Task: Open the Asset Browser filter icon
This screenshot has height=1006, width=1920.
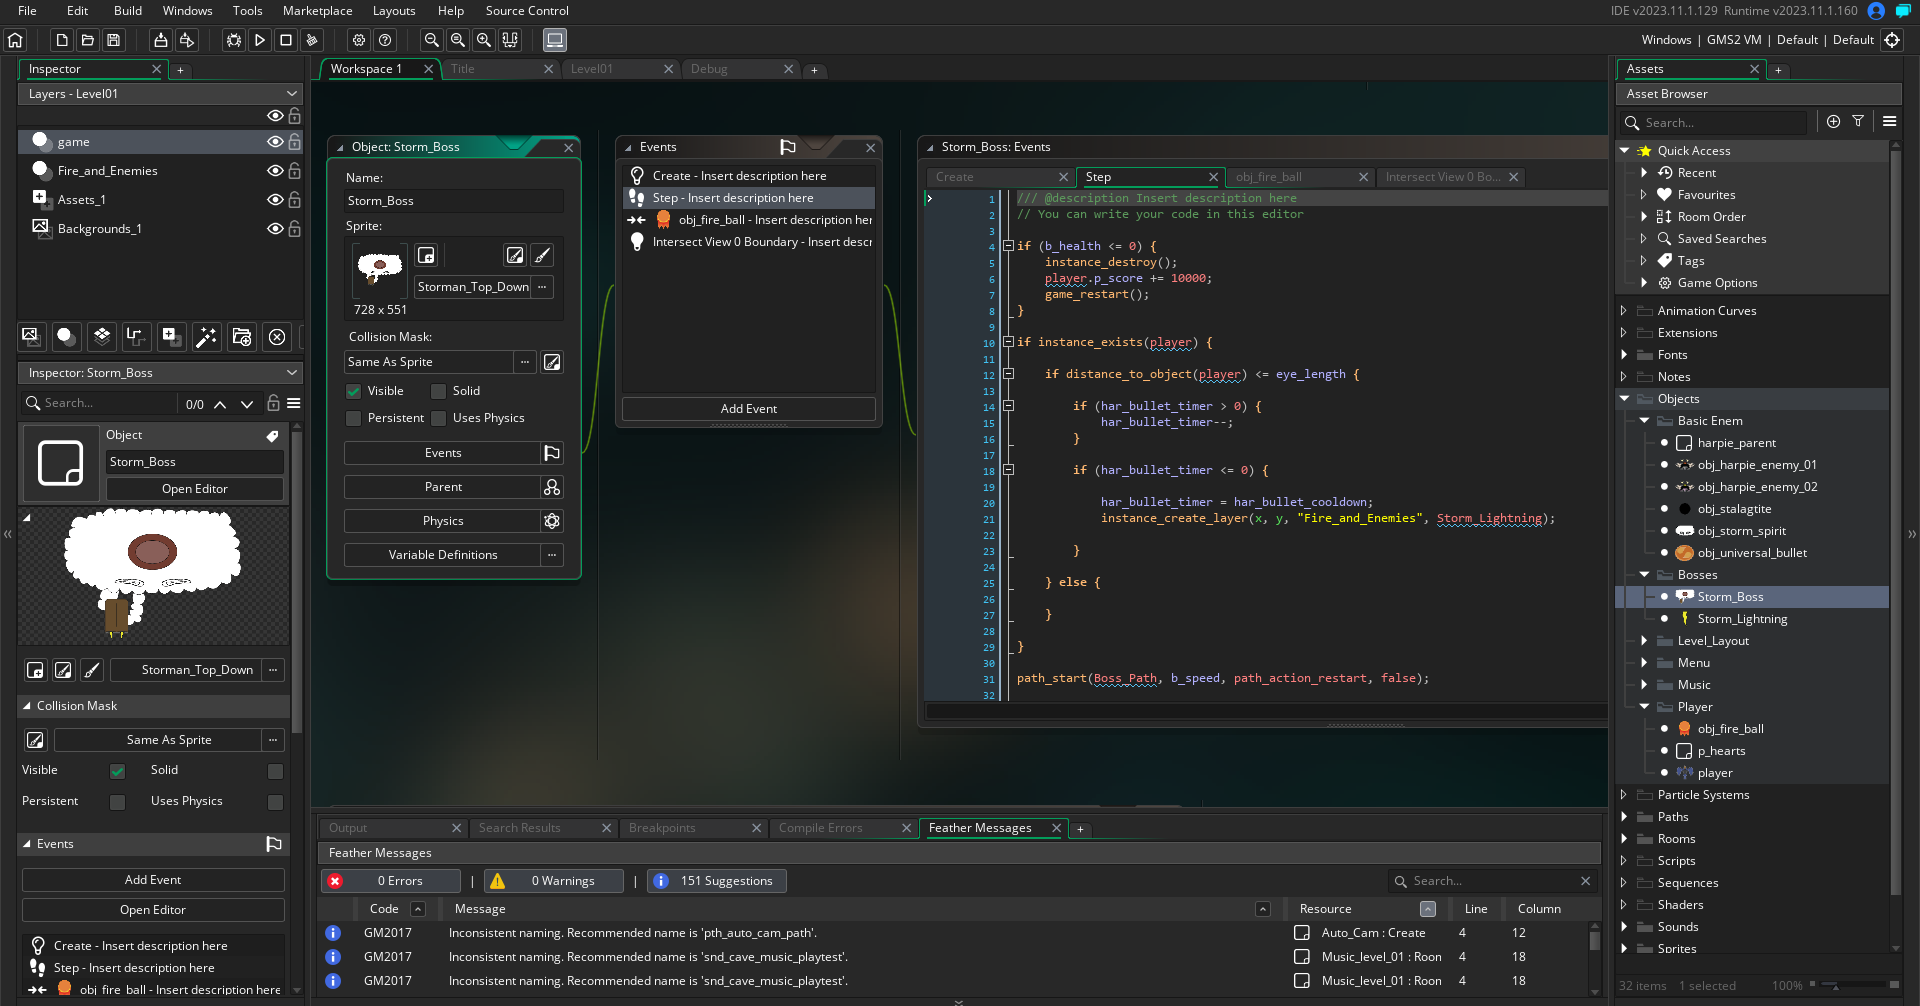Action: point(1858,121)
